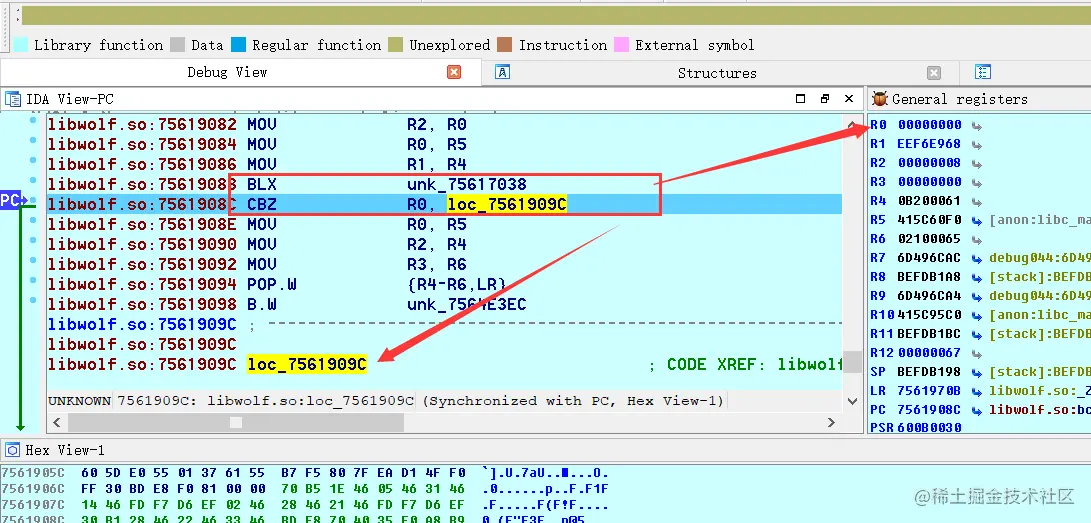Image resolution: width=1091 pixels, height=523 pixels.
Task: Click the General registers bug icon
Action: pos(879,99)
